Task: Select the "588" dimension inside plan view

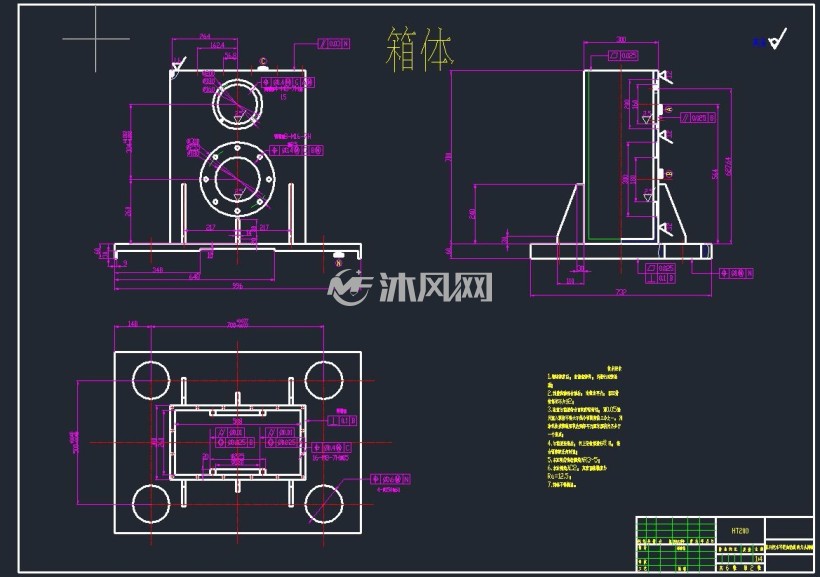Action: [x=237, y=421]
